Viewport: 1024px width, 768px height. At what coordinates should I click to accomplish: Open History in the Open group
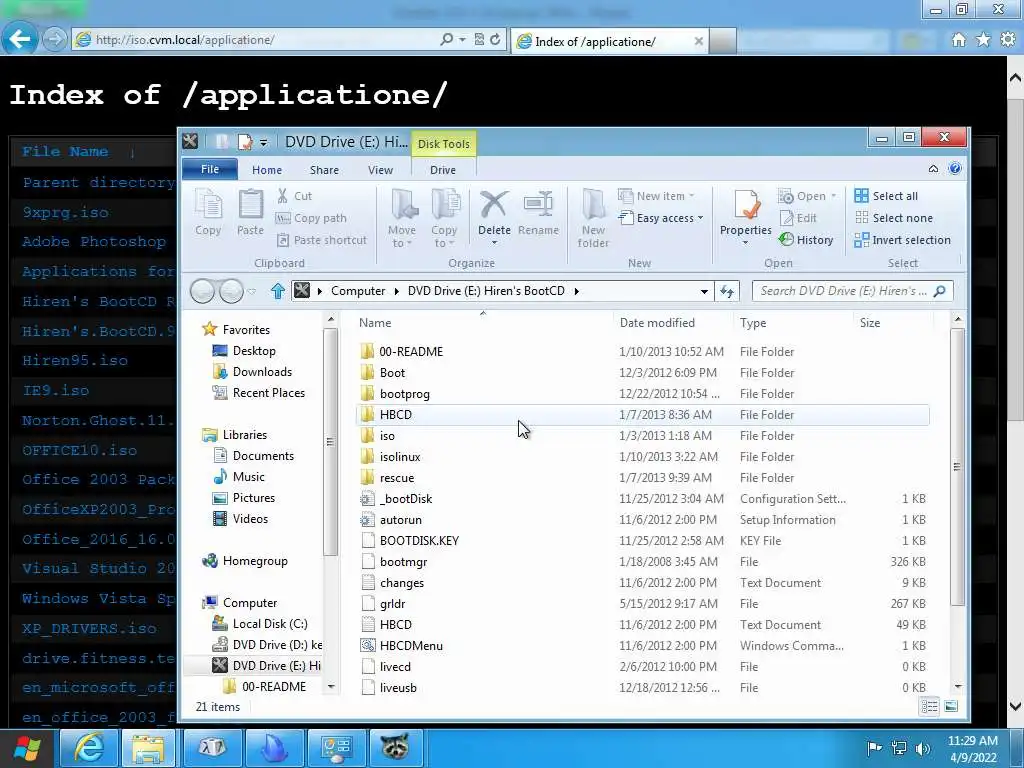[x=806, y=240]
